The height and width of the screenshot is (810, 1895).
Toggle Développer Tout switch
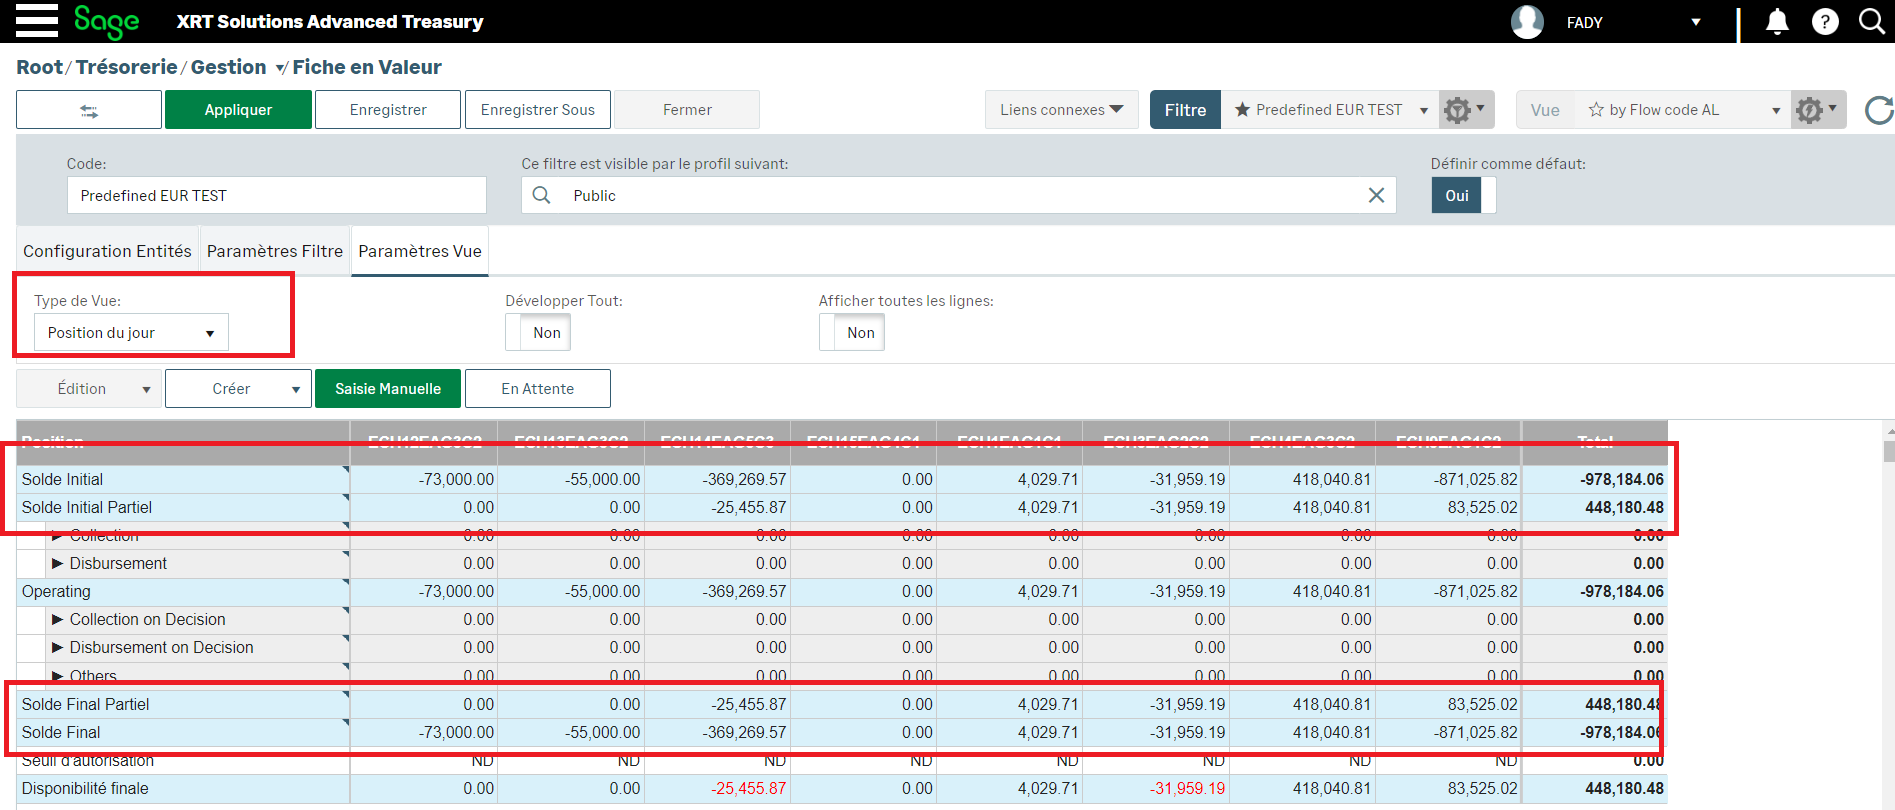pos(538,333)
